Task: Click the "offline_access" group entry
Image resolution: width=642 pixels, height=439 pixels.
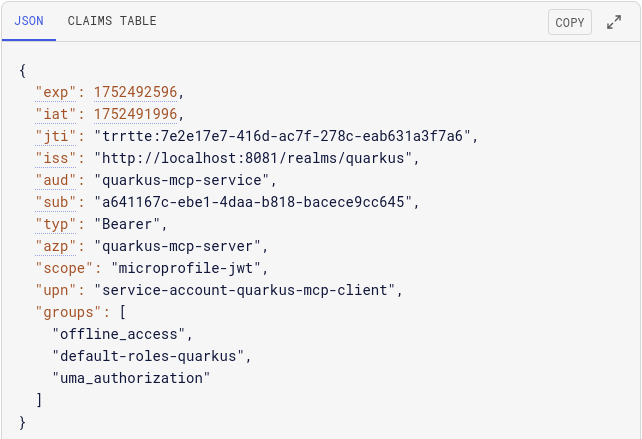Action: 119,335
